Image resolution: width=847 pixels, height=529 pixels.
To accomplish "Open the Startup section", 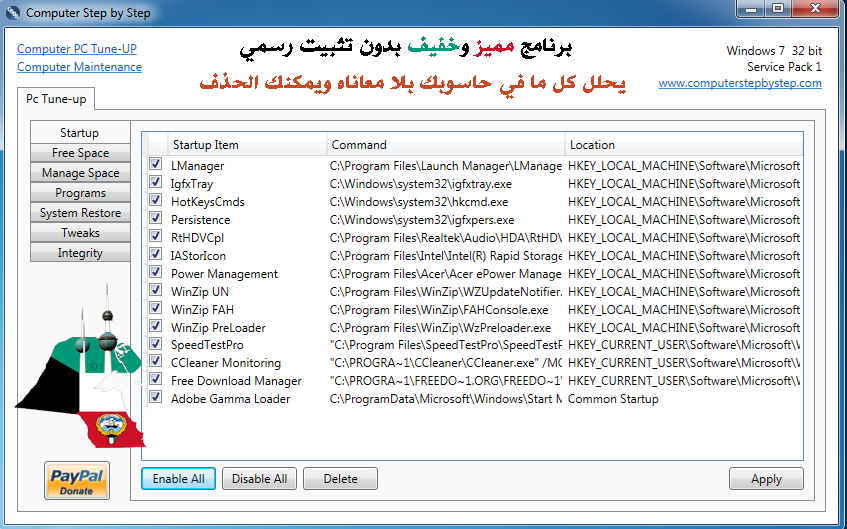I will (80, 133).
